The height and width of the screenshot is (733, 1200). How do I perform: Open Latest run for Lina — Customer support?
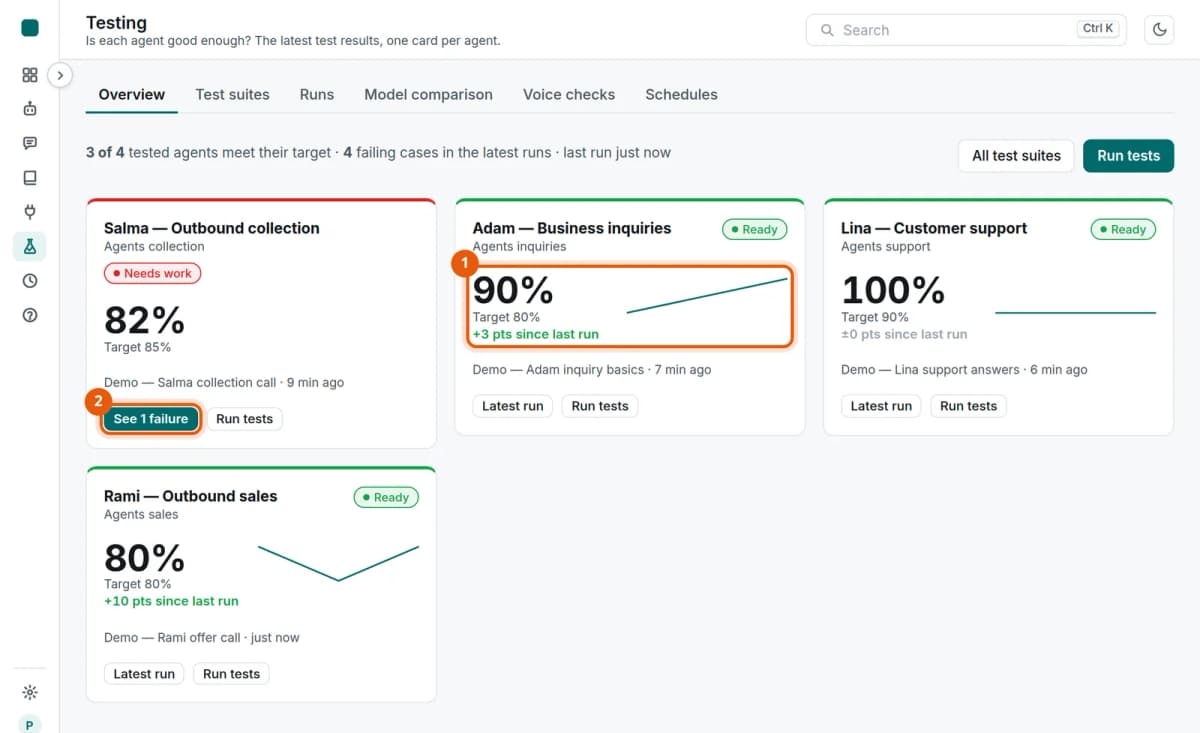click(881, 406)
